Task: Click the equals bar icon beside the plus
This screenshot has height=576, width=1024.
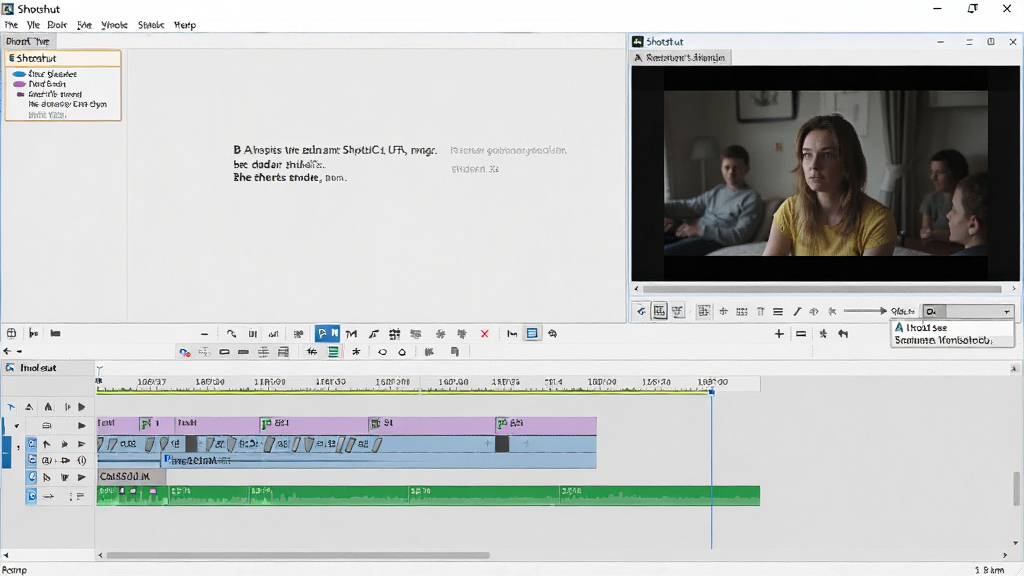Action: coord(801,334)
